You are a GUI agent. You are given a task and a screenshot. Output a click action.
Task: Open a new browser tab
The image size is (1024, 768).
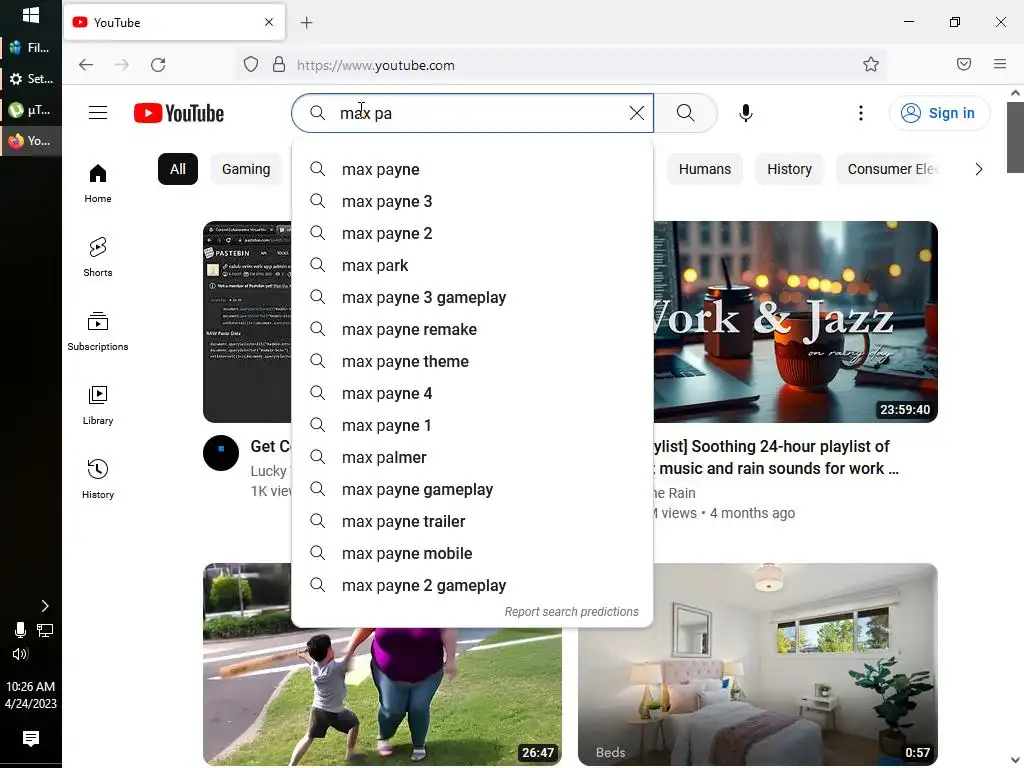click(306, 23)
